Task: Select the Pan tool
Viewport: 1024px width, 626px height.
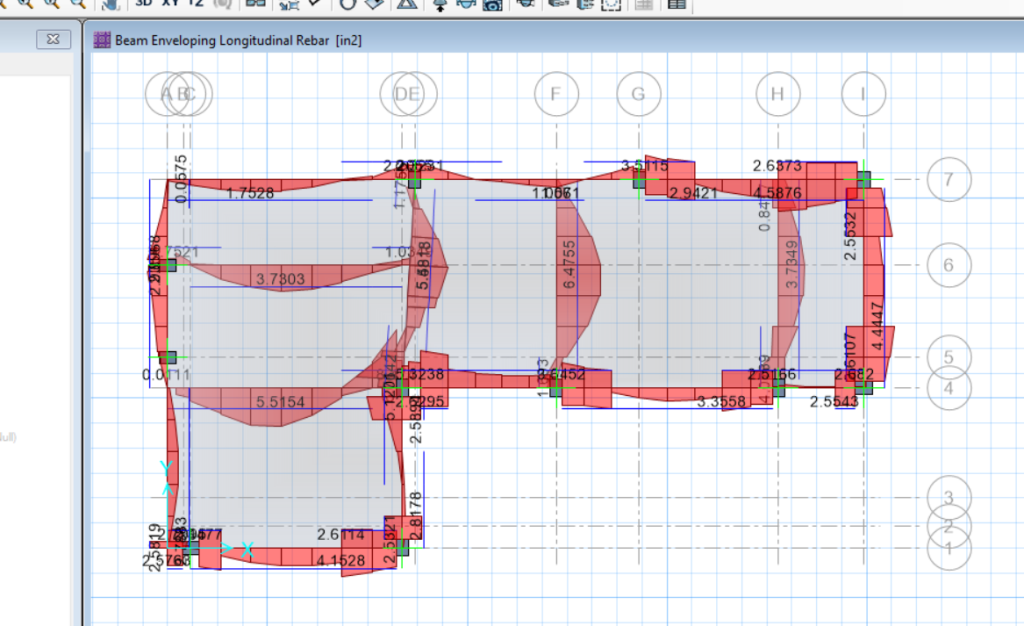Action: pos(112,4)
